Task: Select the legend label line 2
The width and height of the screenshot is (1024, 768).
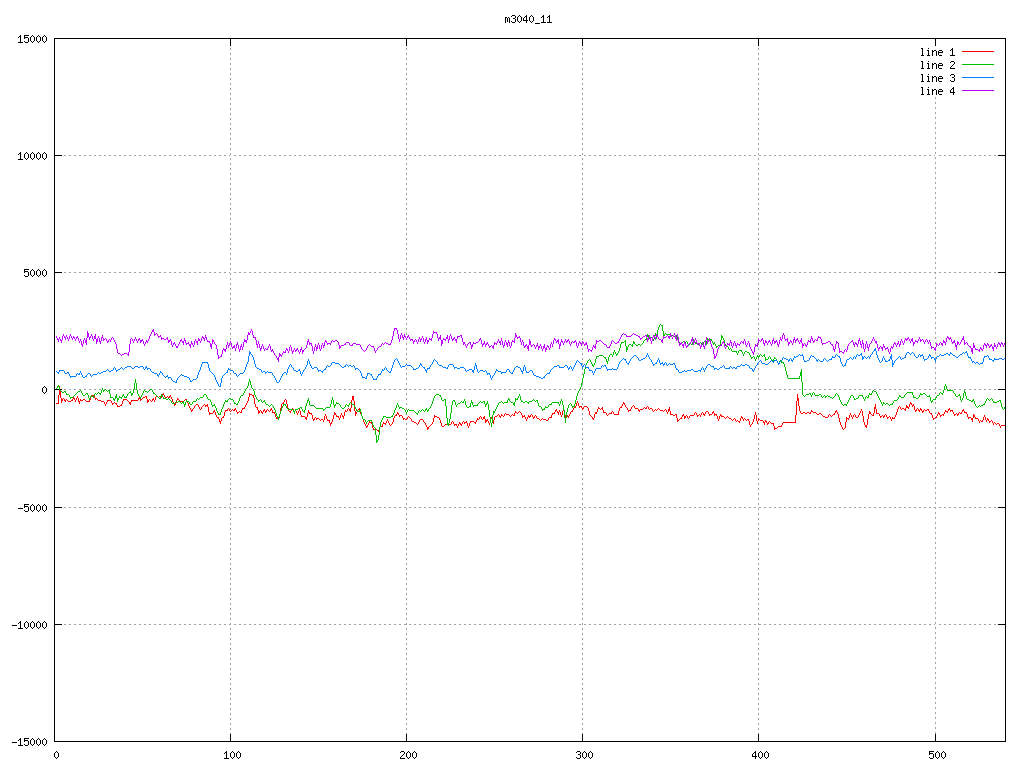Action: tap(937, 65)
